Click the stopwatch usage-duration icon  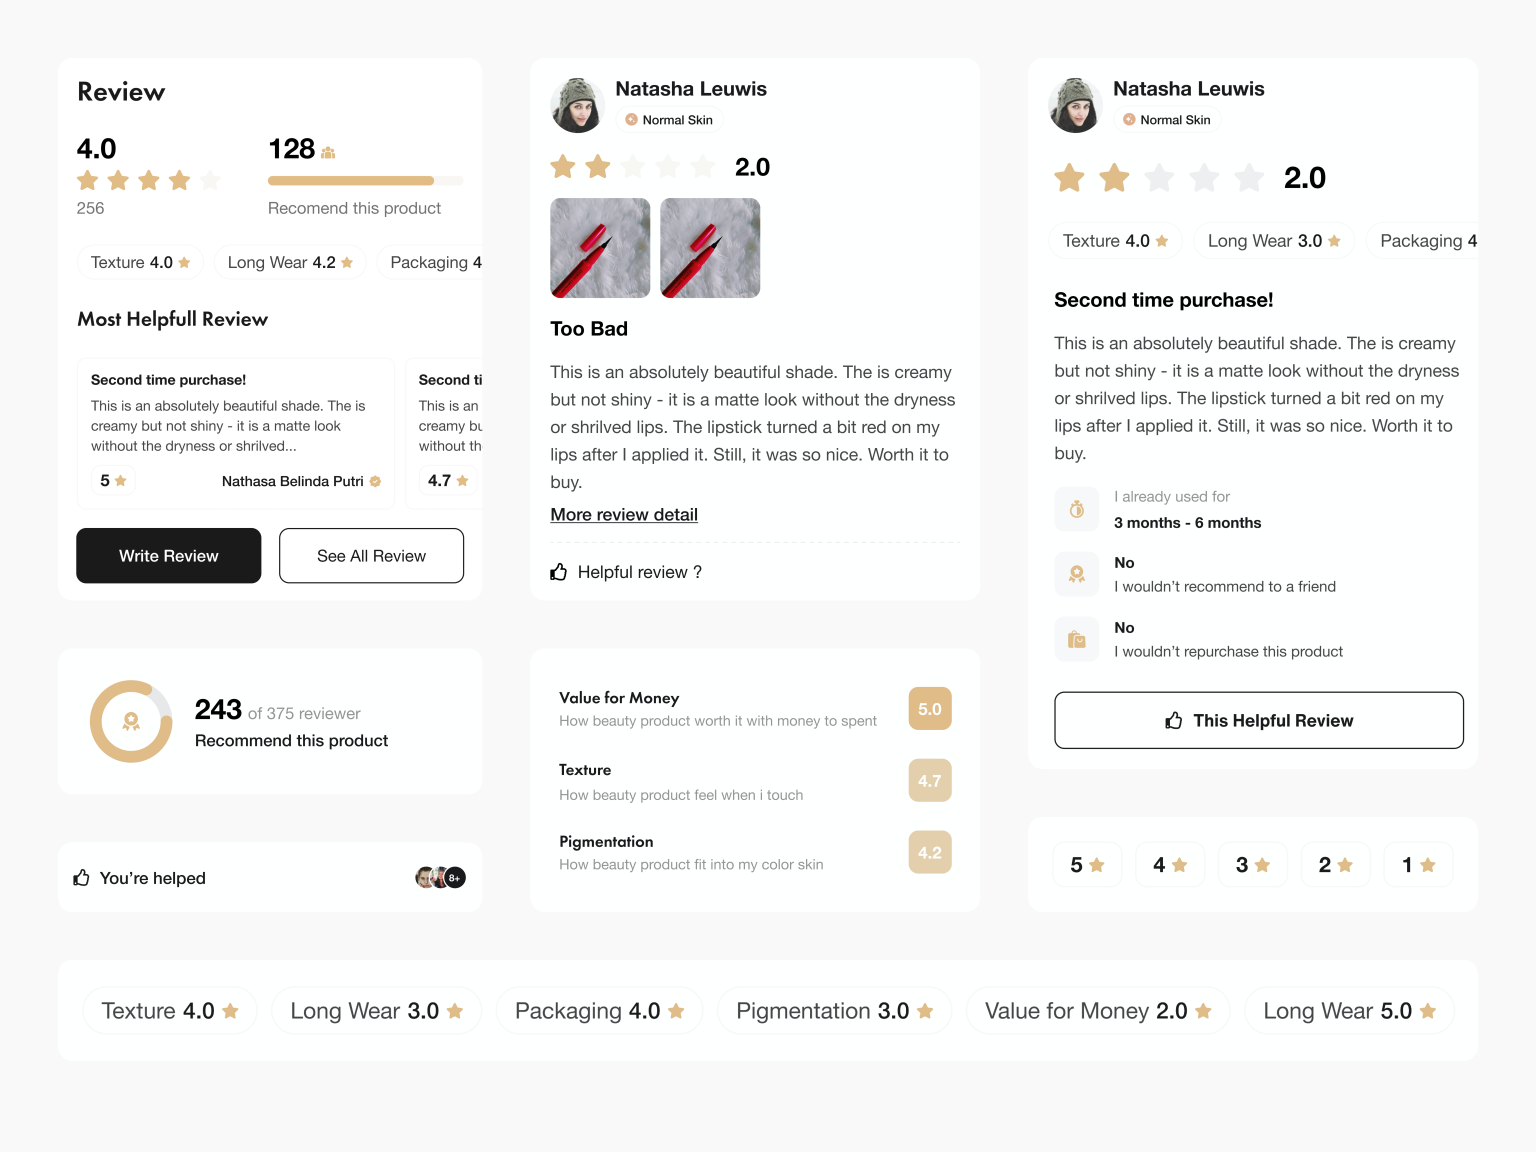[1077, 509]
